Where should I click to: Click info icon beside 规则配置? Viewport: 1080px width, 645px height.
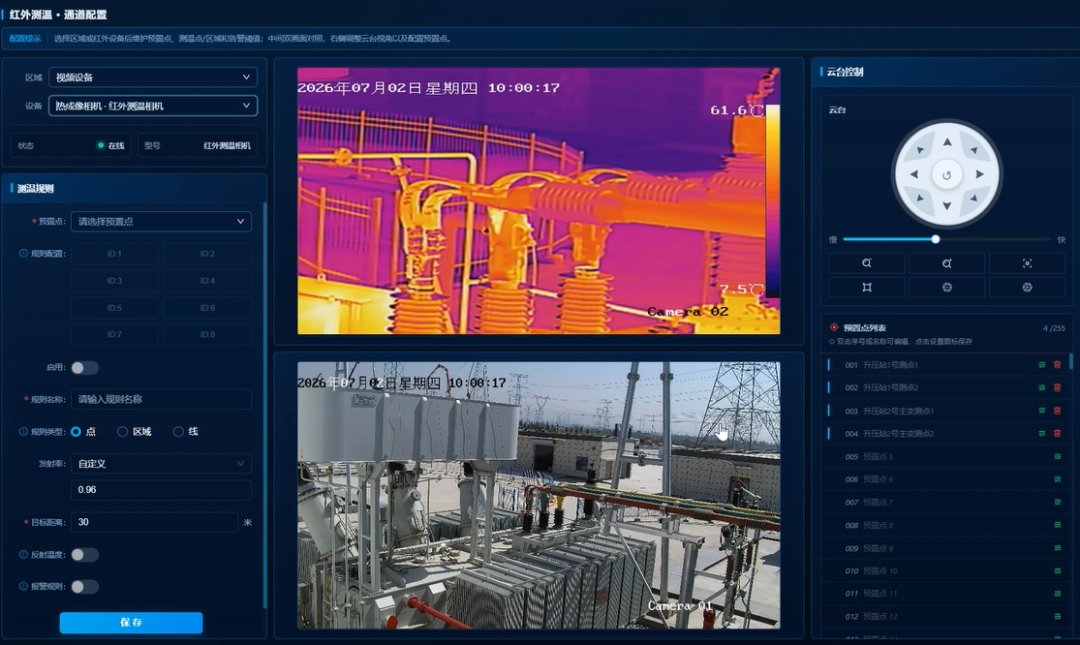point(23,254)
